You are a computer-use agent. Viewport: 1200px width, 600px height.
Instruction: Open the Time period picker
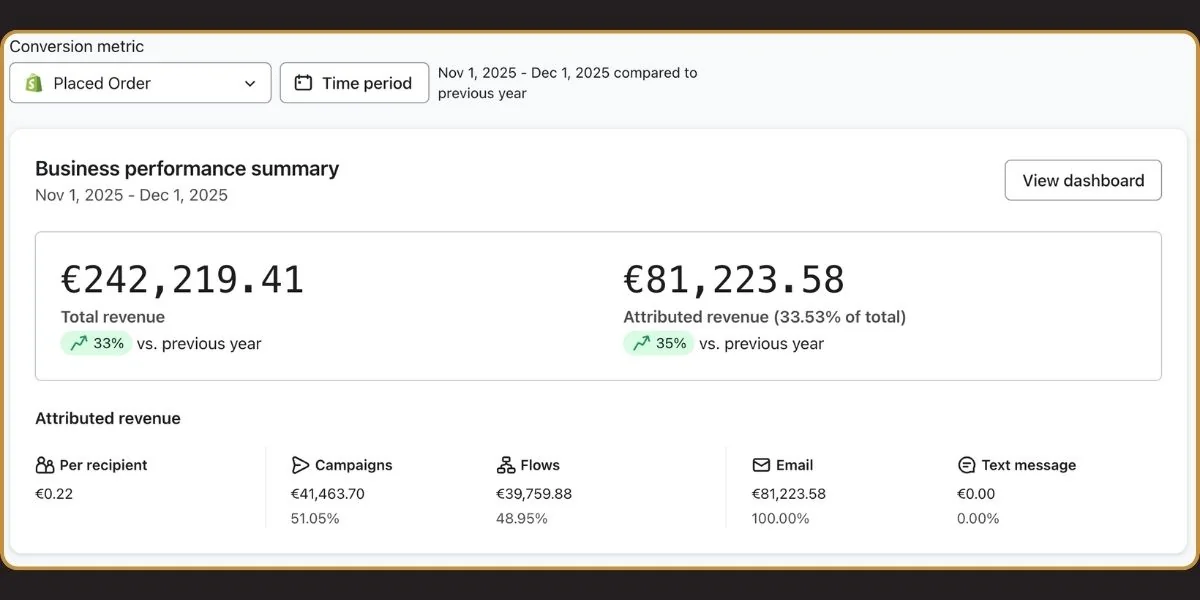tap(354, 83)
